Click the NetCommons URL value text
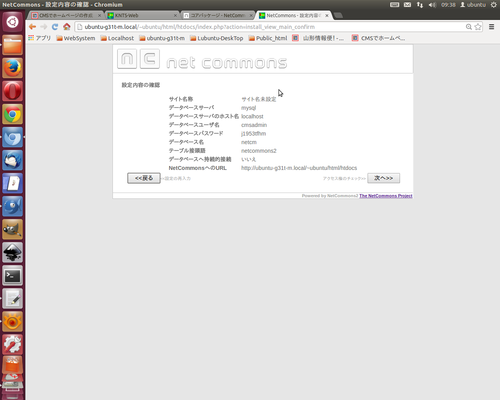500x400 pixels. coord(299,168)
